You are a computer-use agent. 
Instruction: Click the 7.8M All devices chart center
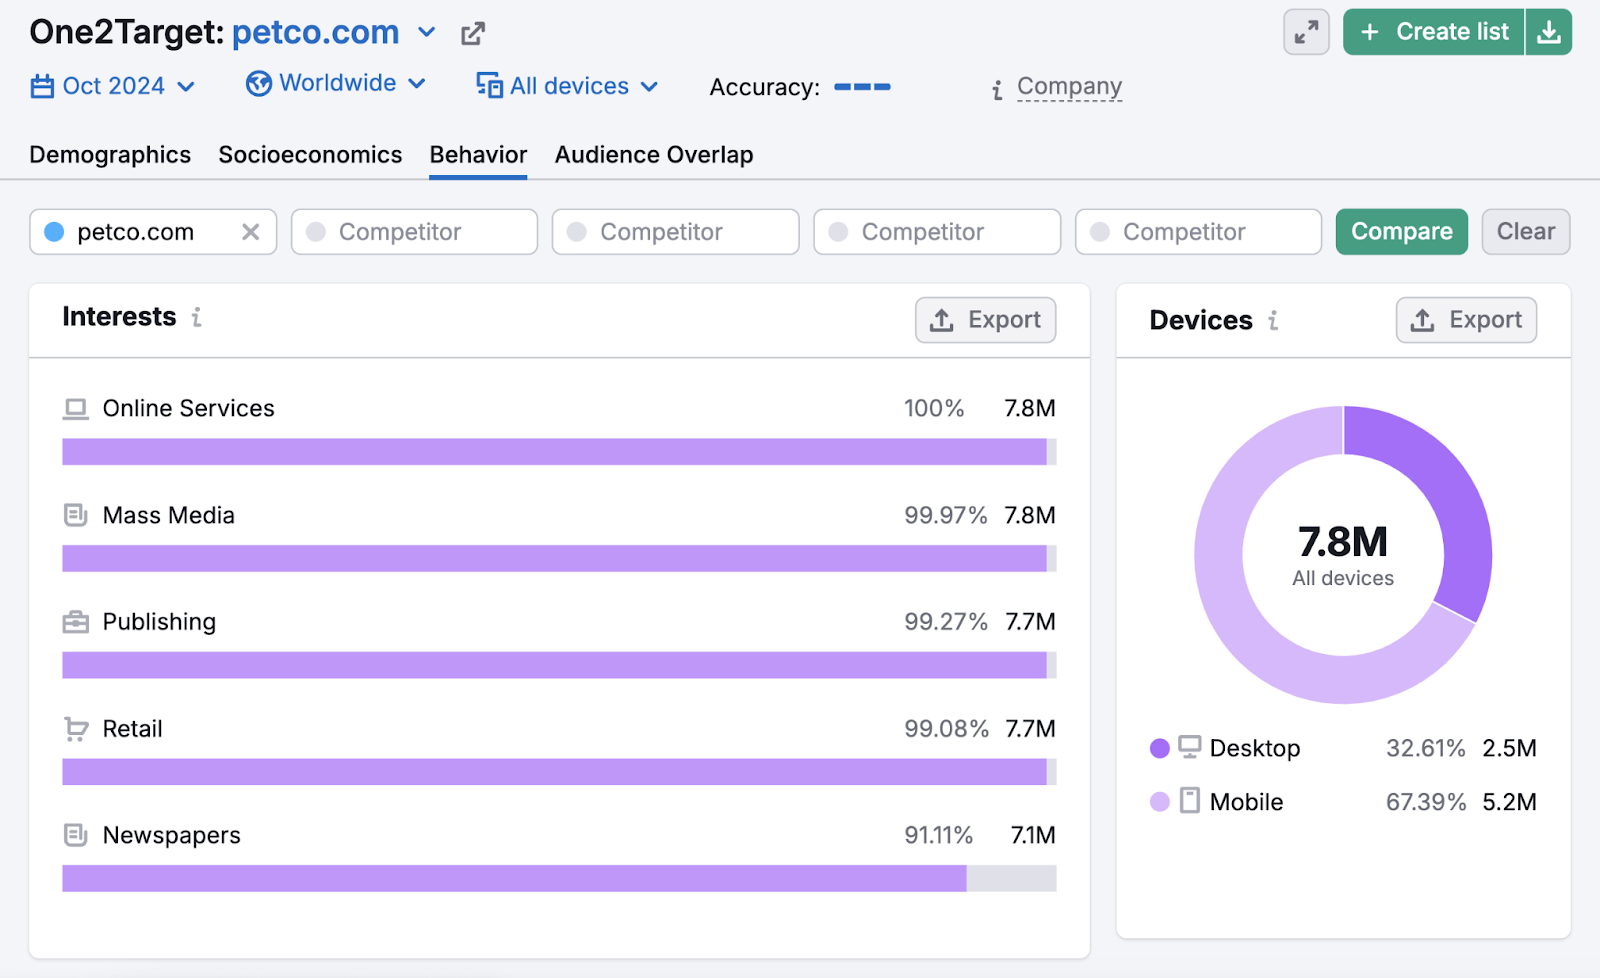(x=1342, y=555)
